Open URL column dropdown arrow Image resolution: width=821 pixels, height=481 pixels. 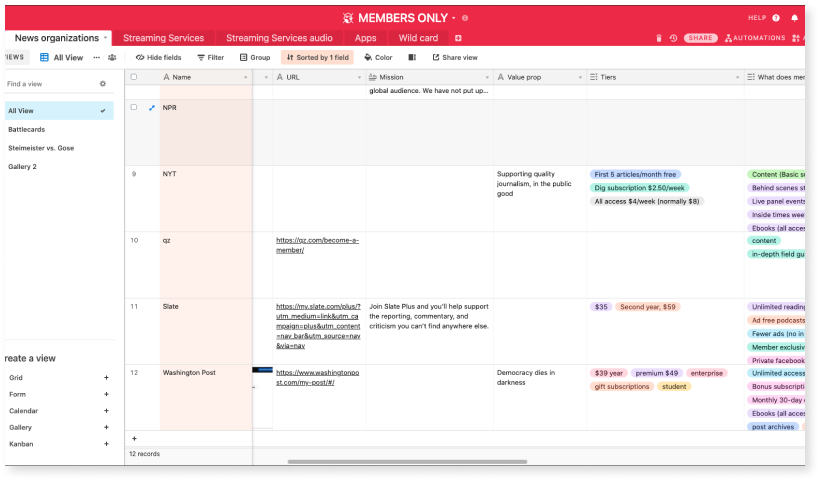[x=359, y=77]
